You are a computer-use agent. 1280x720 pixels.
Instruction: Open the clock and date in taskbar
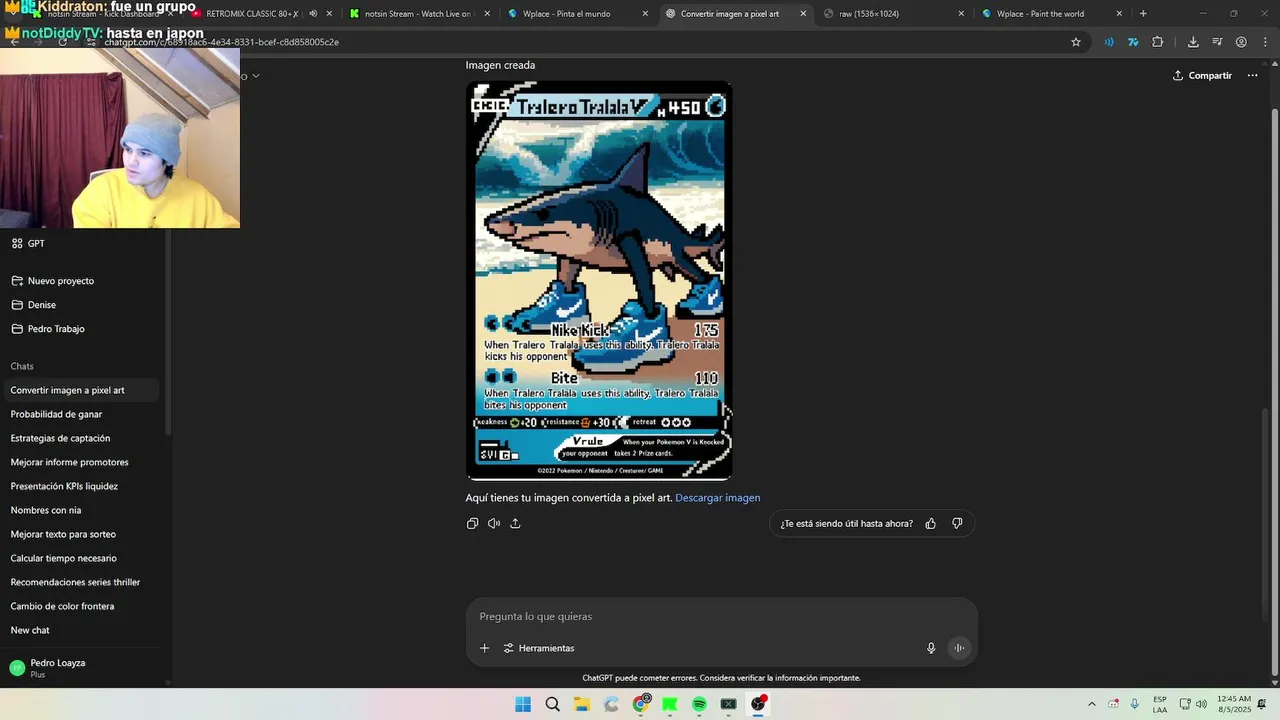[x=1235, y=704]
